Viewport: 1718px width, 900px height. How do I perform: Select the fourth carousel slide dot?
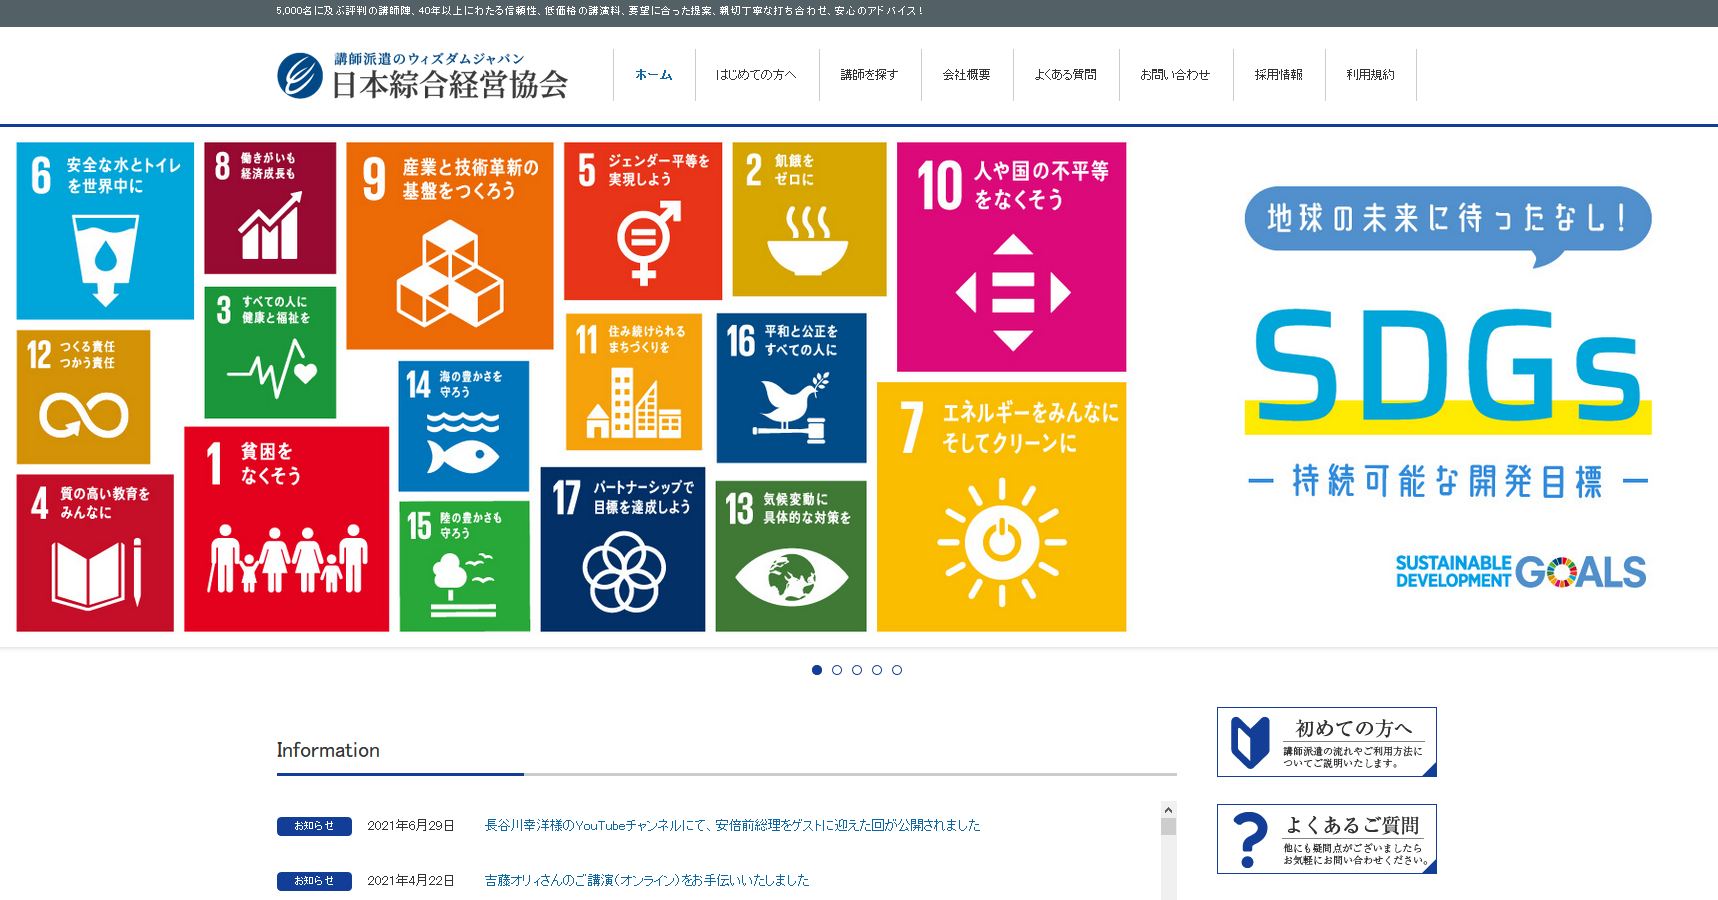tap(877, 670)
